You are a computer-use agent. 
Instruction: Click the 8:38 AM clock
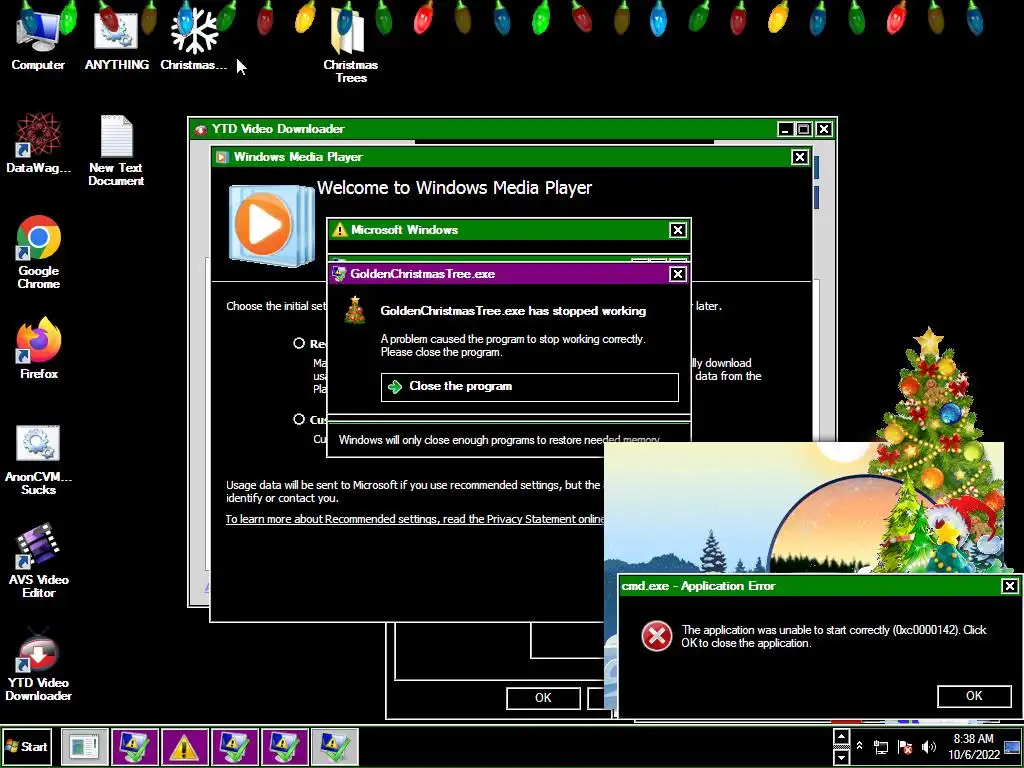coord(973,739)
